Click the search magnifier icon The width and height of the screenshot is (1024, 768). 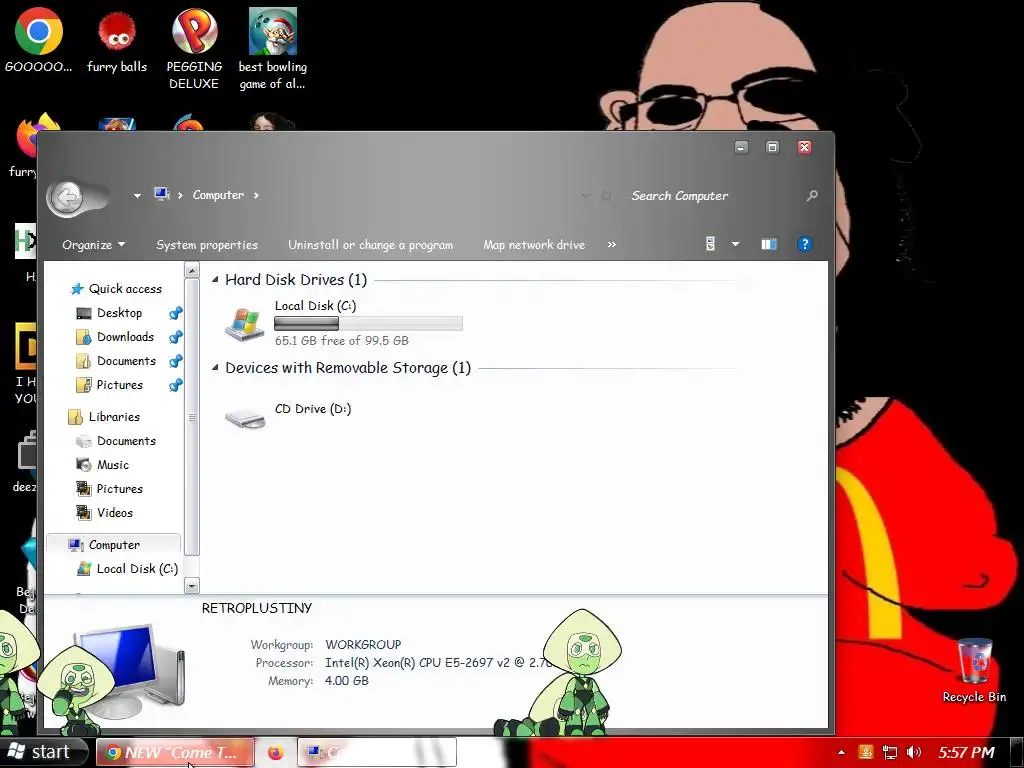pos(812,195)
